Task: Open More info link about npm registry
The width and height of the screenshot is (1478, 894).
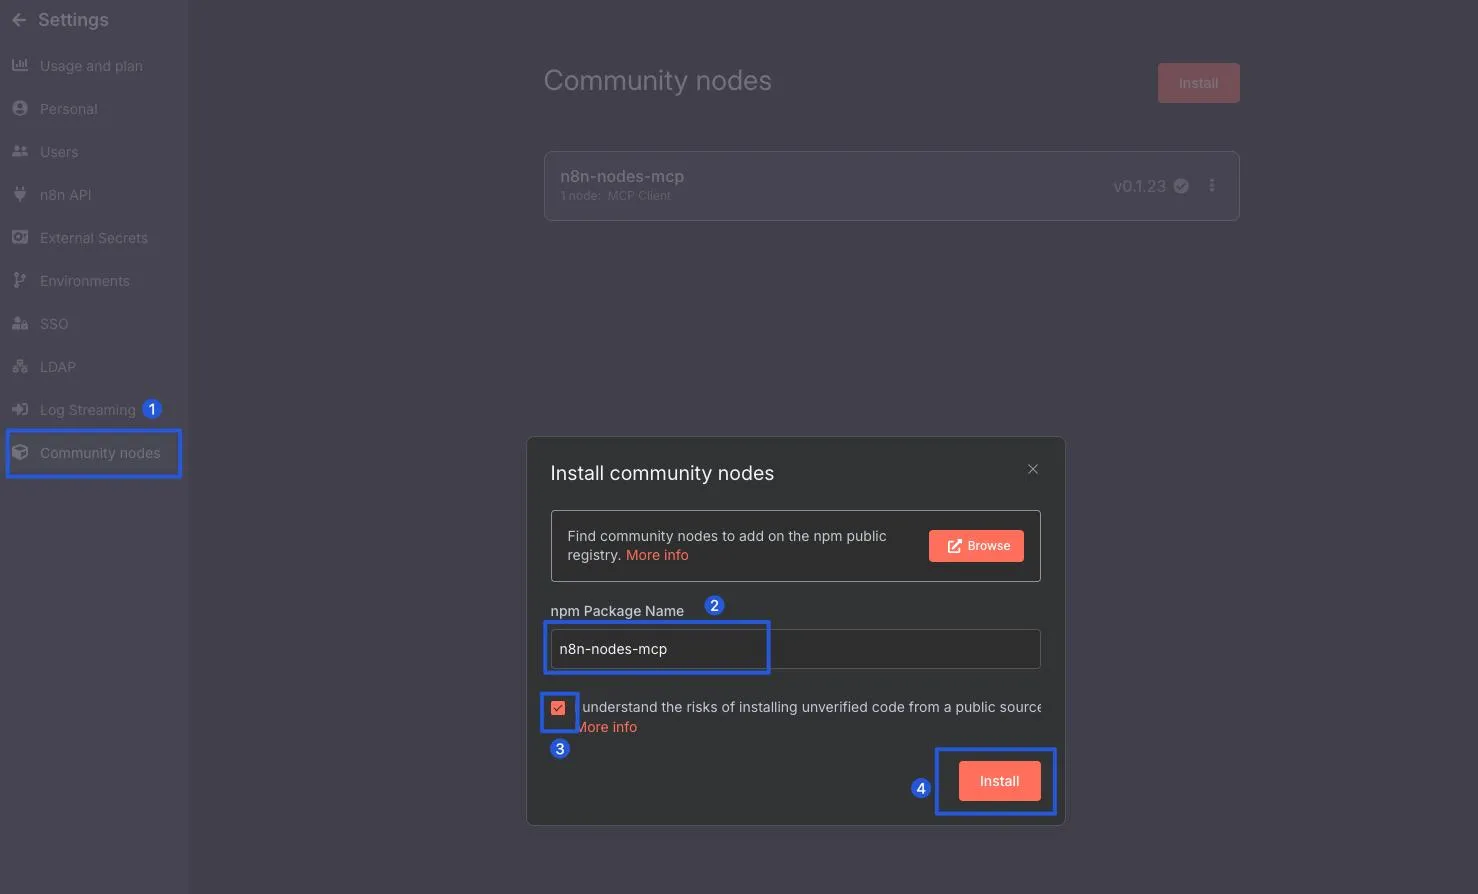Action: point(657,555)
